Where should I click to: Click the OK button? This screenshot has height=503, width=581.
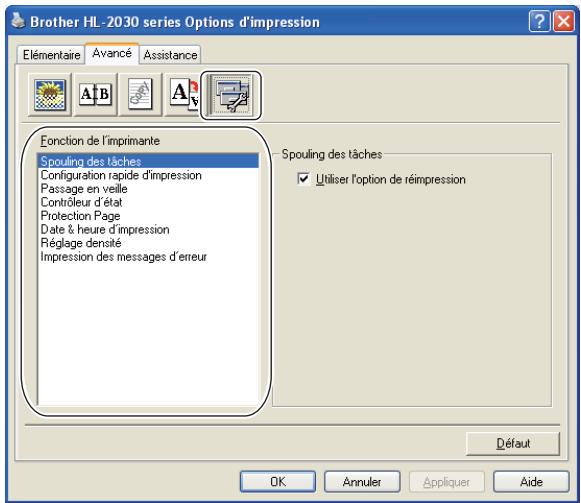pos(278,482)
